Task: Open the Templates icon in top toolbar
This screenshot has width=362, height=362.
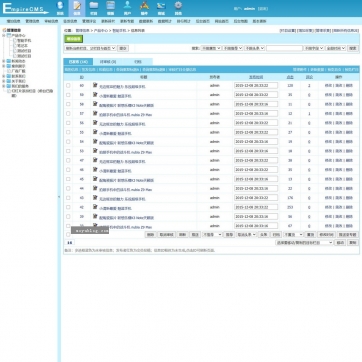Action: [x=111, y=8]
